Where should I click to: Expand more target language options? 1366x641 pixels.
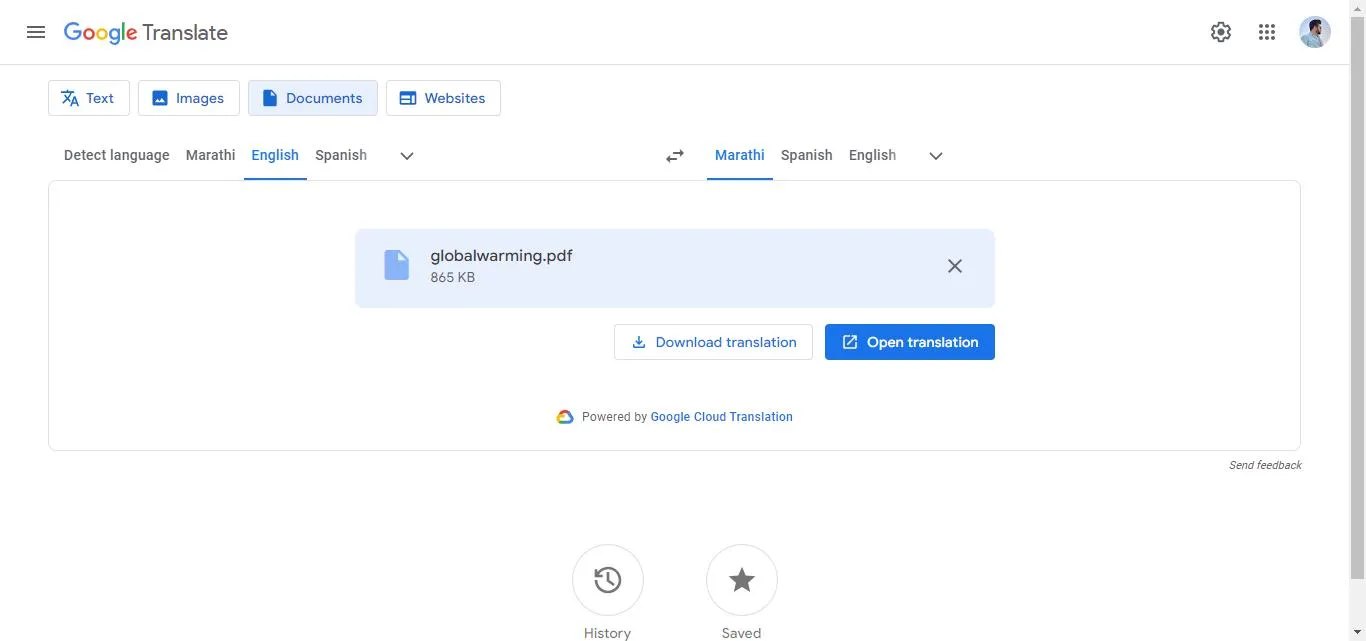click(x=935, y=155)
